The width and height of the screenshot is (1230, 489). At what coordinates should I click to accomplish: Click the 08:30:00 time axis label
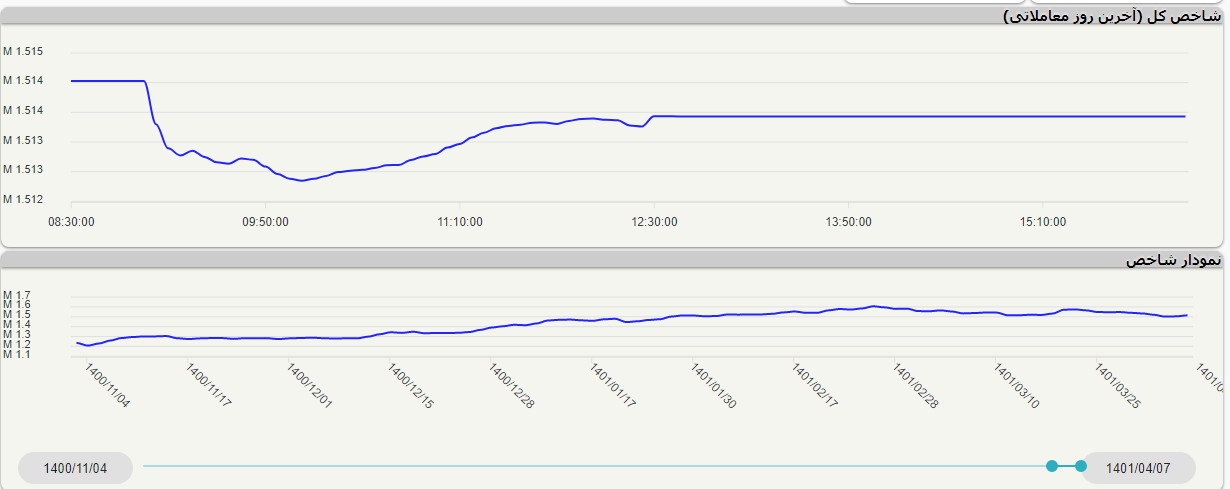[71, 221]
